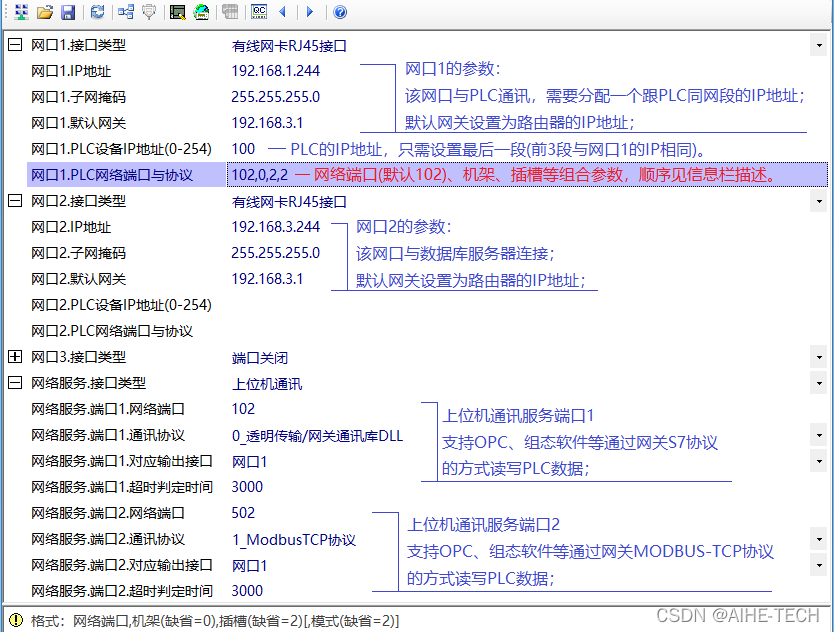Click 网口1 value in 端口1.对应输出接口 row

click(x=249, y=462)
